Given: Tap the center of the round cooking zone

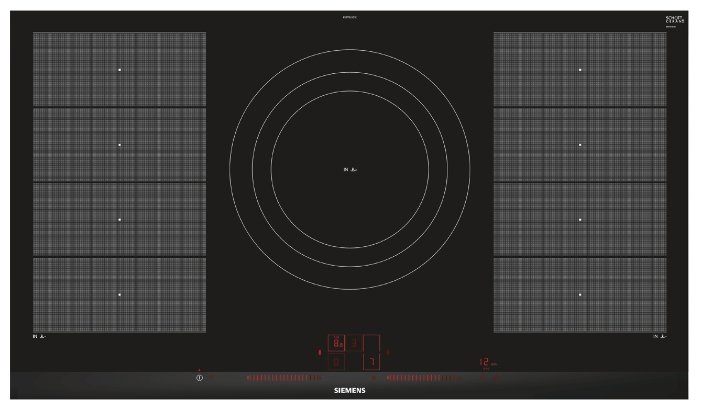Looking at the screenshot, I should click(349, 169).
